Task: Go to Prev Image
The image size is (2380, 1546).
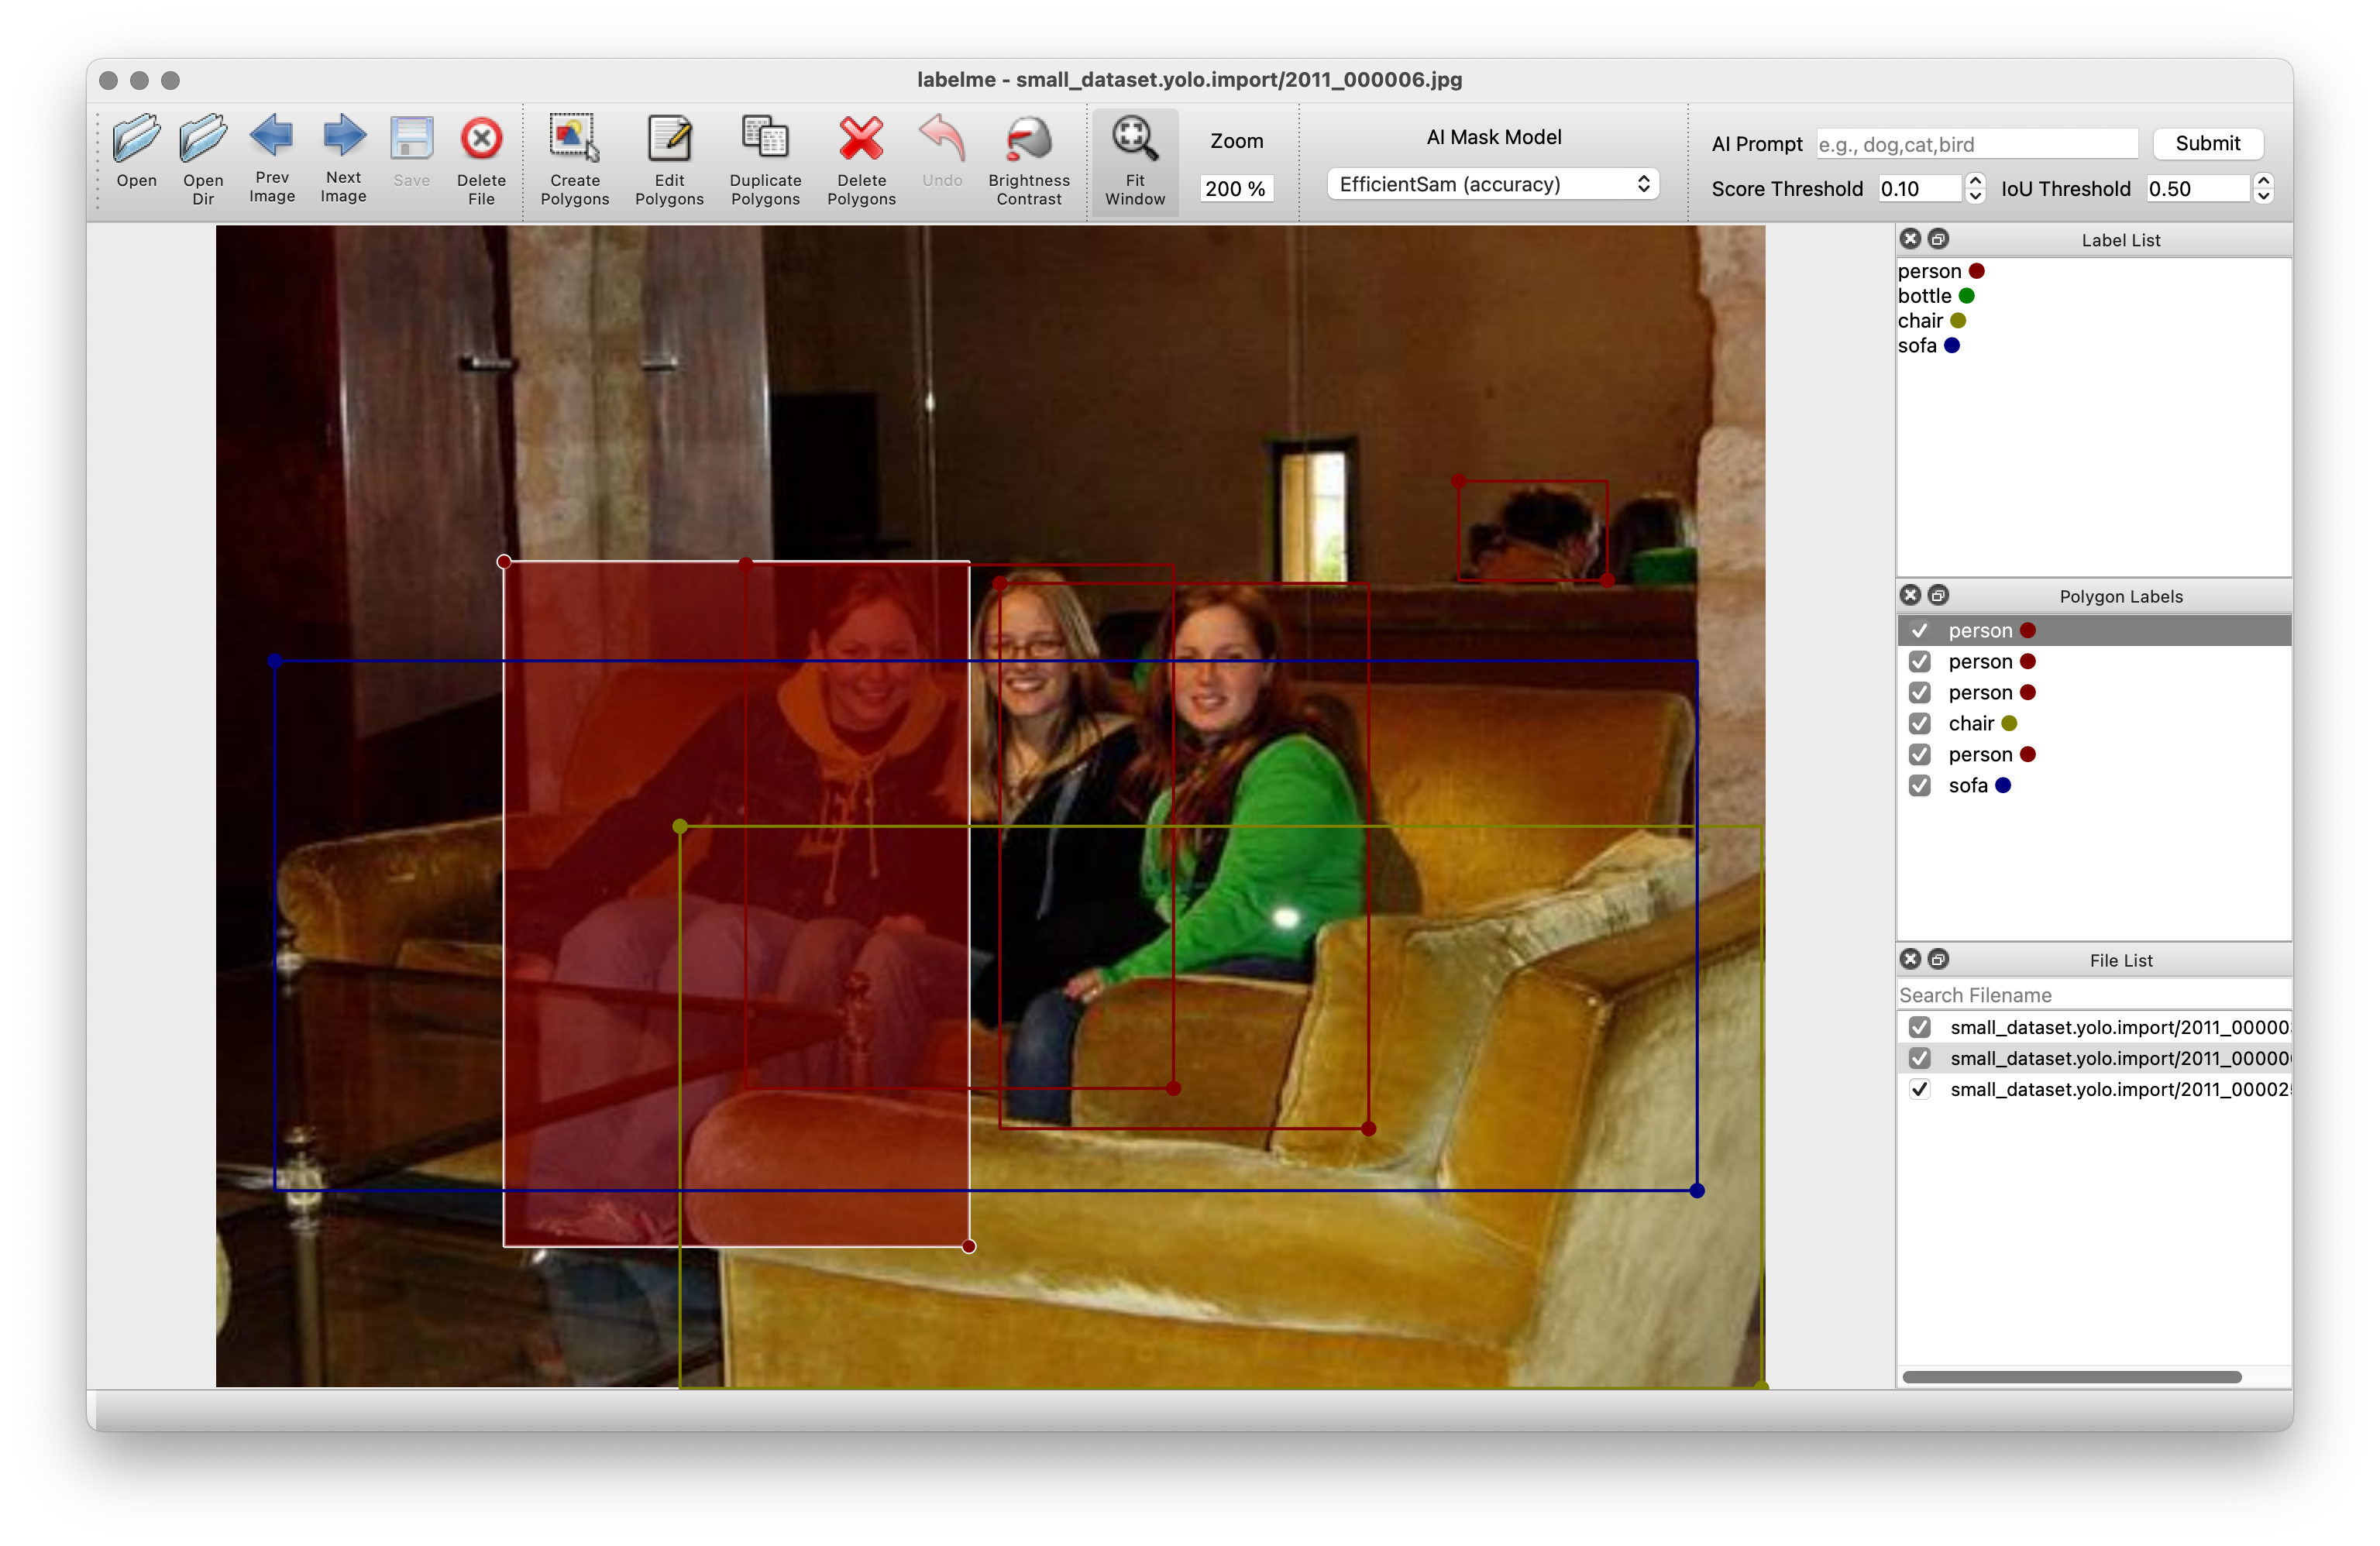Action: tap(271, 137)
